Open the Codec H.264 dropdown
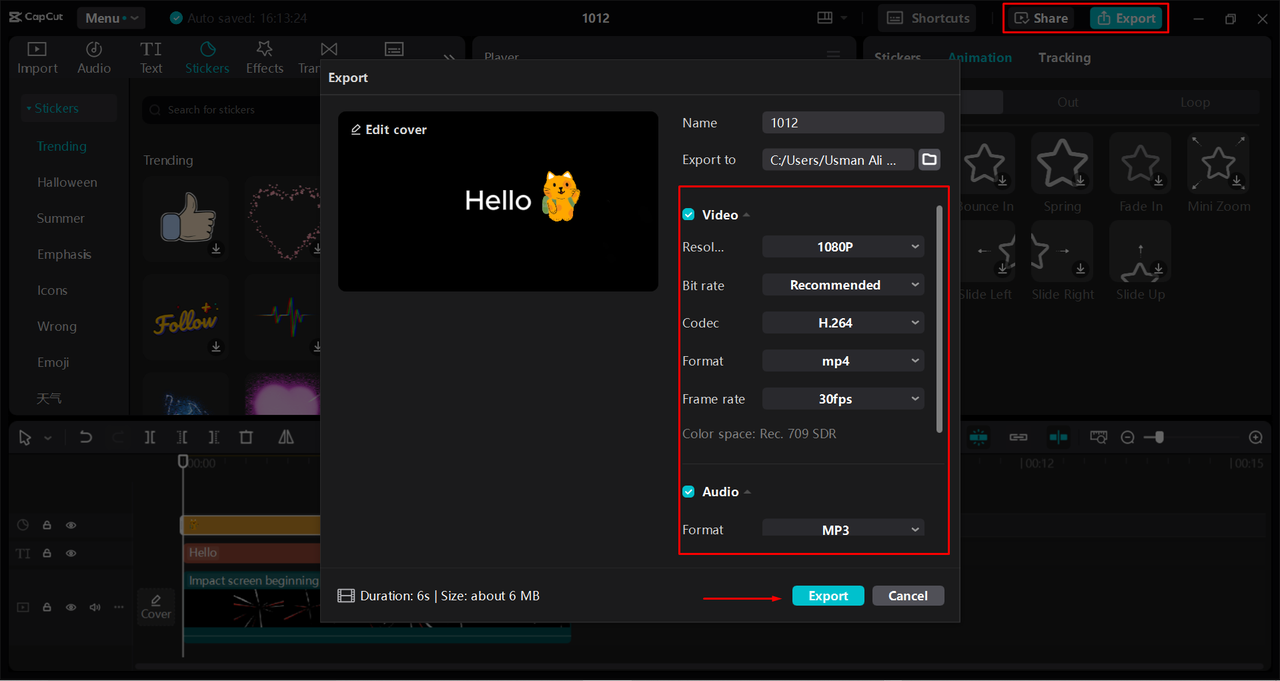The width and height of the screenshot is (1280, 681). point(843,323)
